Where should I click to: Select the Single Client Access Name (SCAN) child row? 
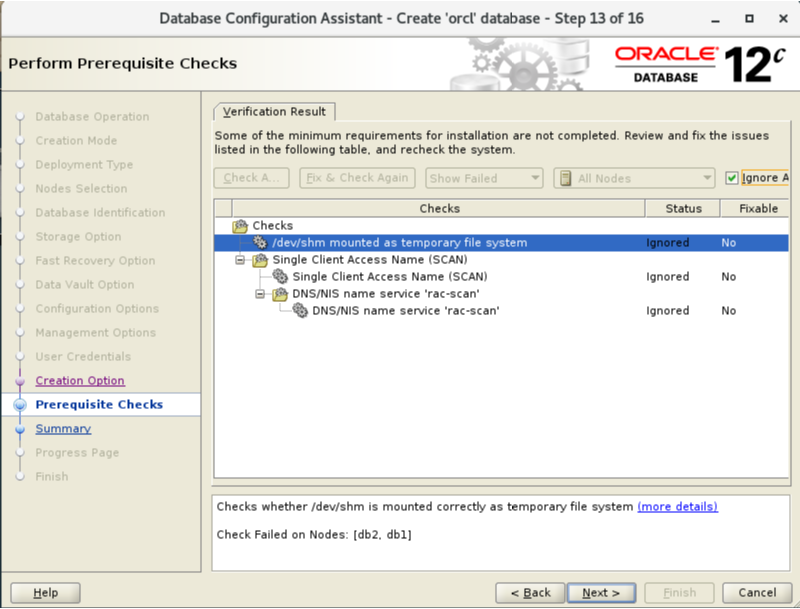501,276
